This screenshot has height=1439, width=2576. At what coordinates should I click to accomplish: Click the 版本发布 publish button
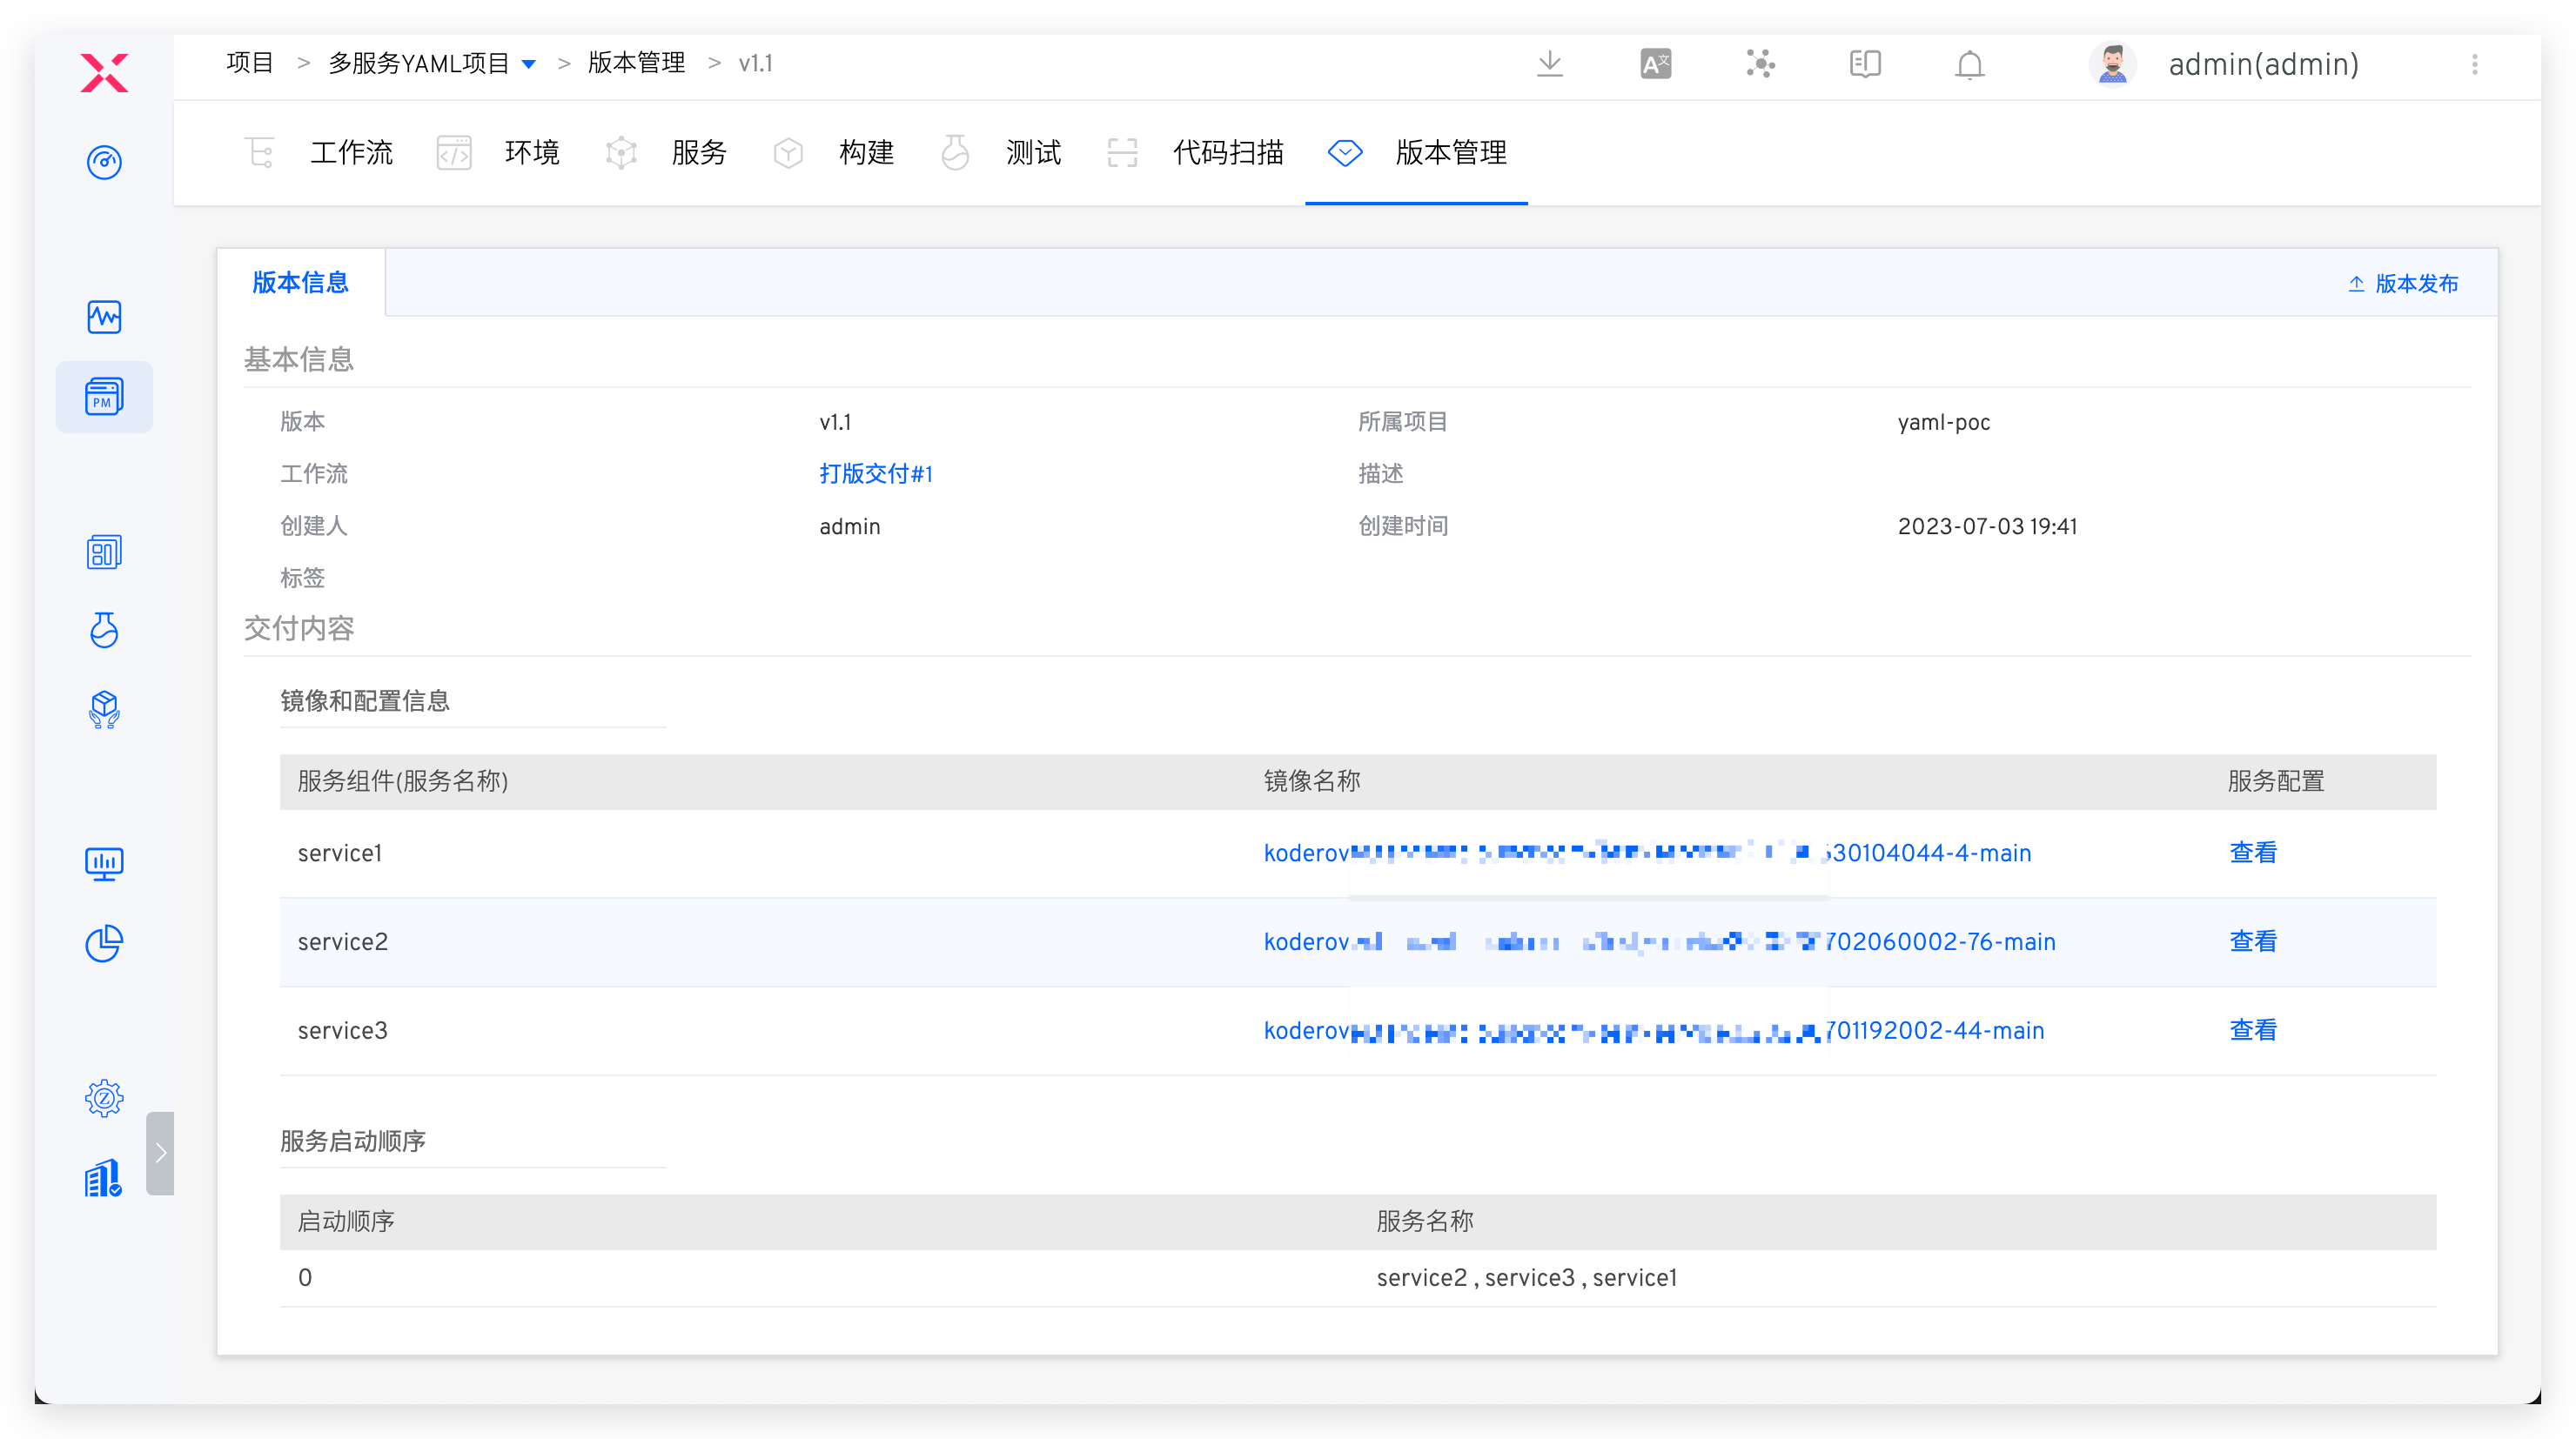2403,284
